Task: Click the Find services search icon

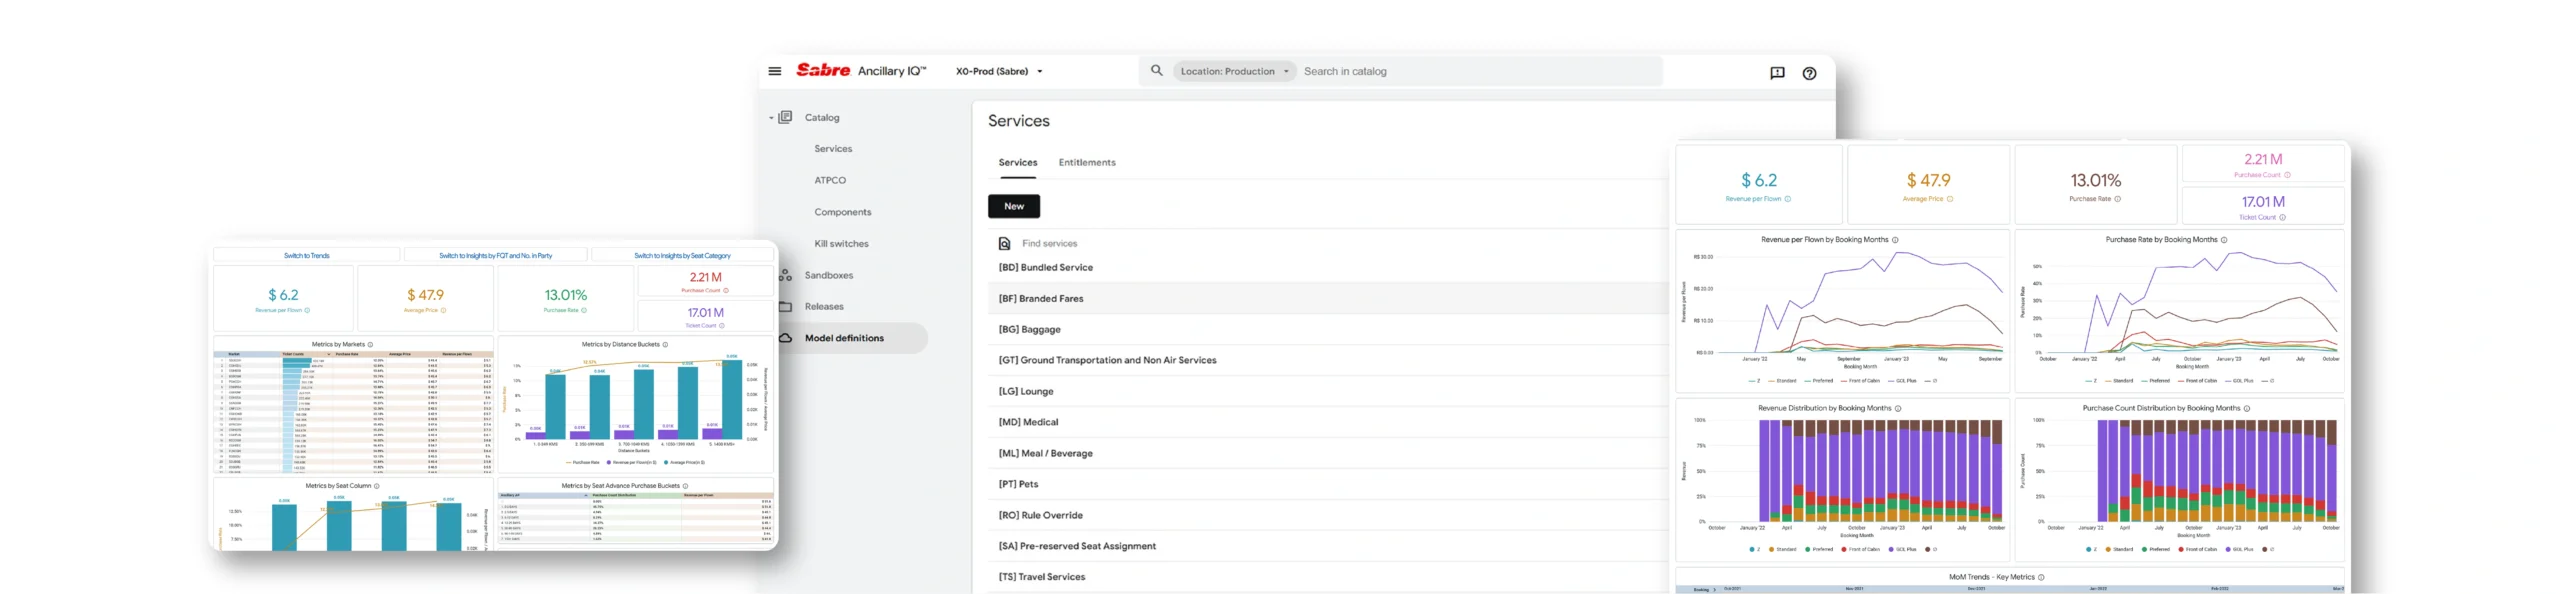Action: coord(1004,243)
